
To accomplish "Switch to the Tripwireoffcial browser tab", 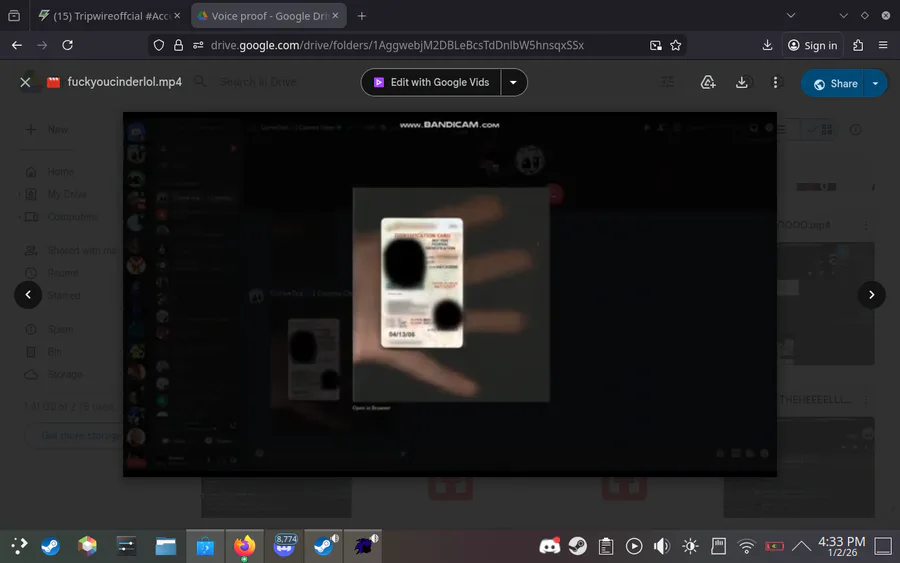I will [x=107, y=16].
